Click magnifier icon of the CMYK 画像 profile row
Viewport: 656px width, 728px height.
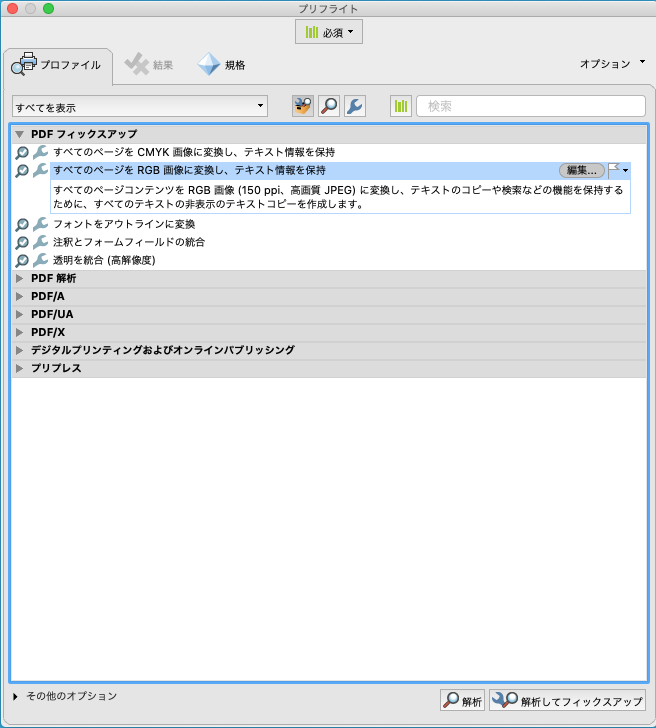(x=22, y=152)
